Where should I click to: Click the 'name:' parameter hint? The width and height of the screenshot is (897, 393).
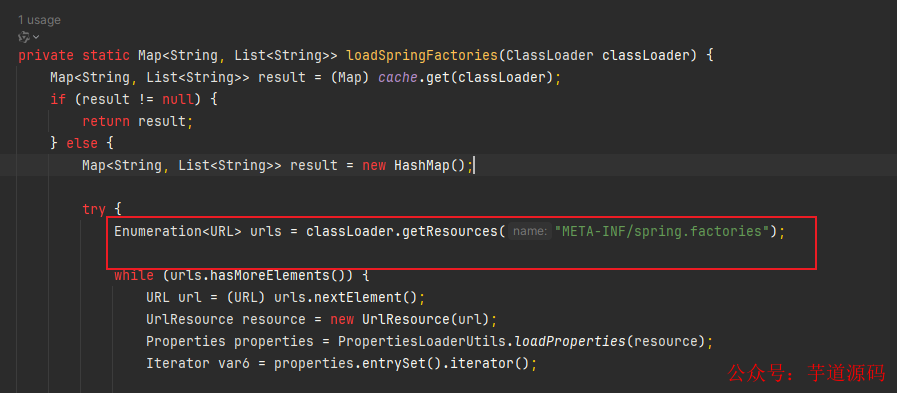529,231
